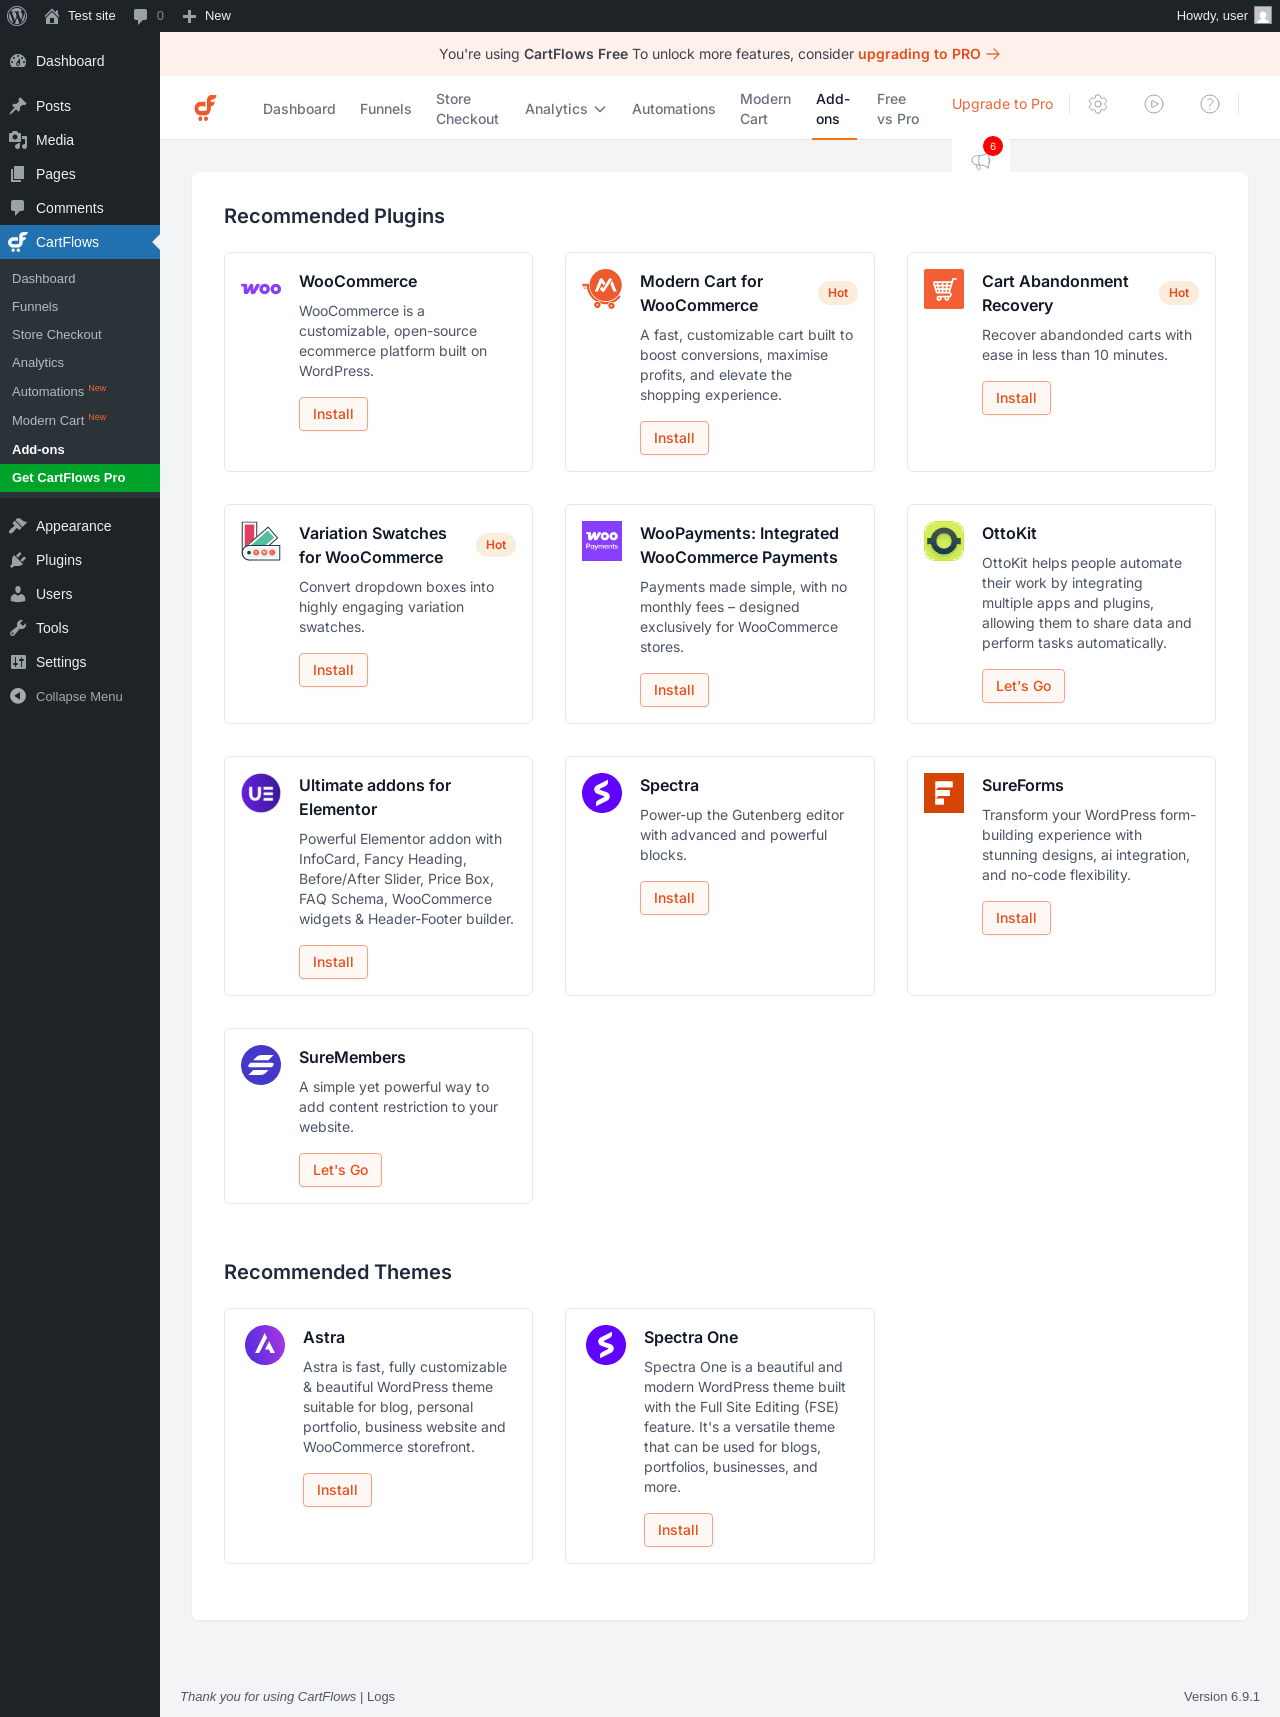
Task: Go to Pages in sidebar
Action: (x=80, y=174)
